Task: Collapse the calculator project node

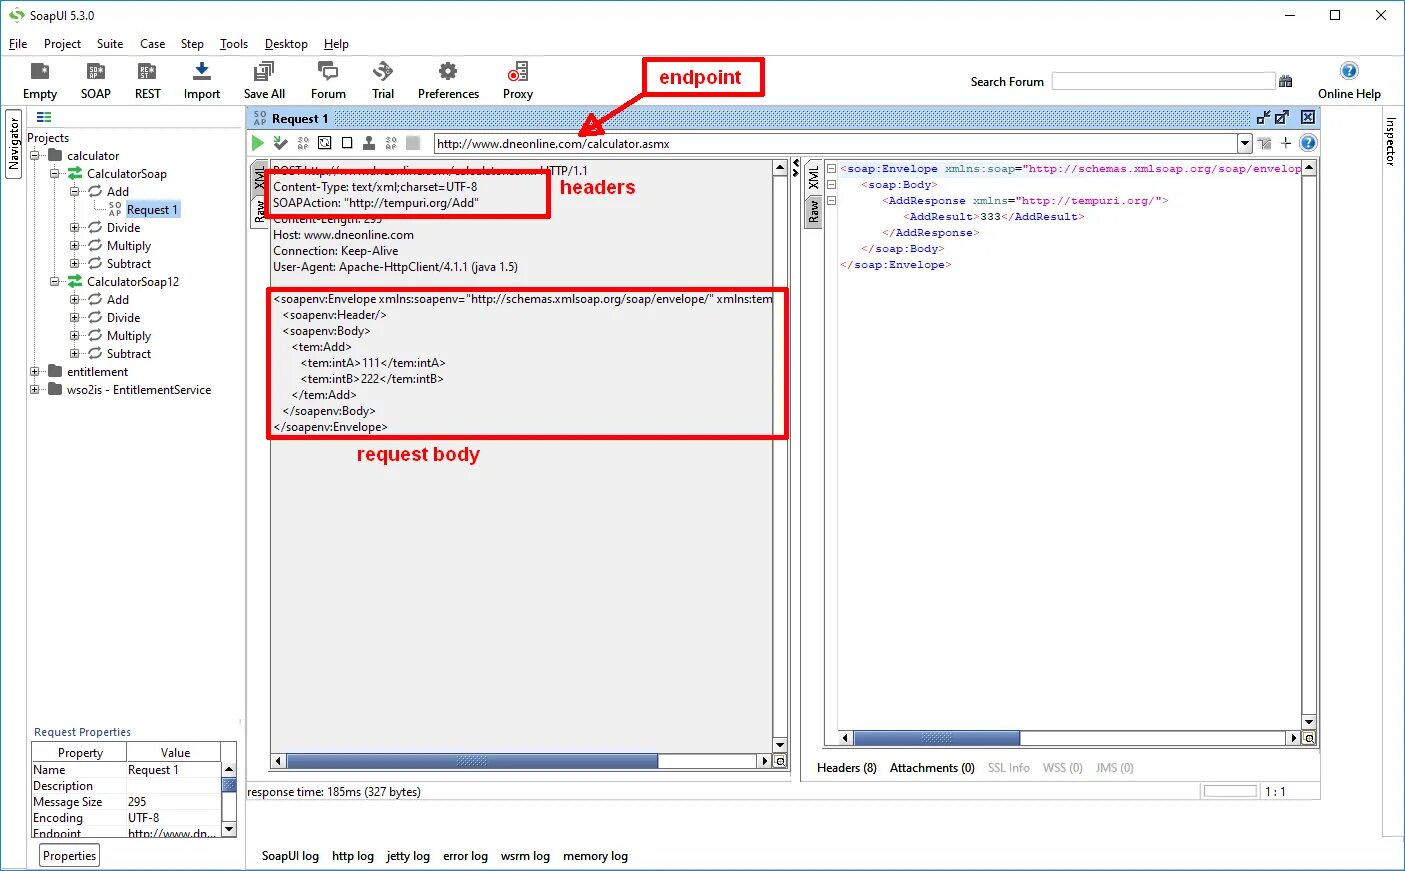Action: [35, 155]
